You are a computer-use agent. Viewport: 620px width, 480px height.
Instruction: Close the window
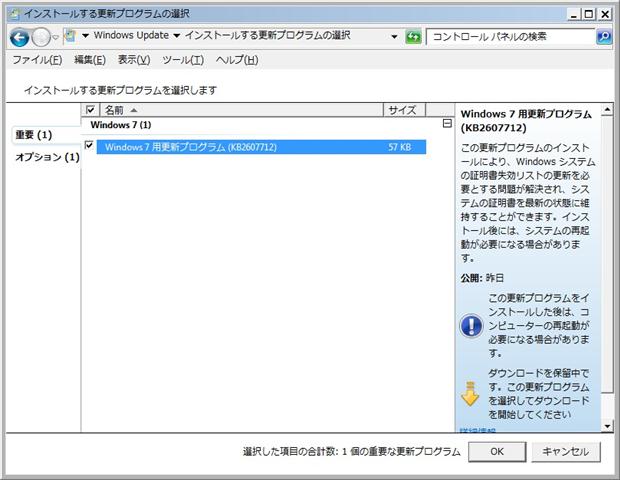[x=605, y=15]
